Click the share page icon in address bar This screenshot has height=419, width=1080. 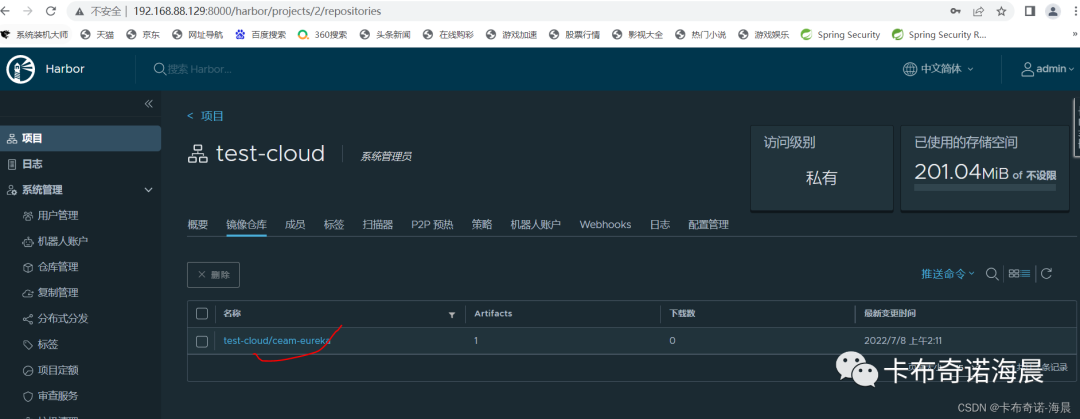pyautogui.click(x=978, y=11)
